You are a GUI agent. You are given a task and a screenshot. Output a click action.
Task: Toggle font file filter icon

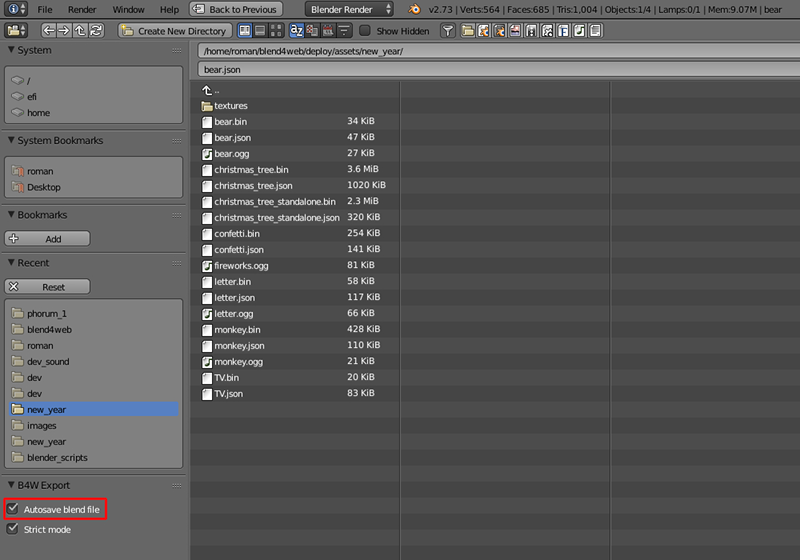pyautogui.click(x=564, y=31)
